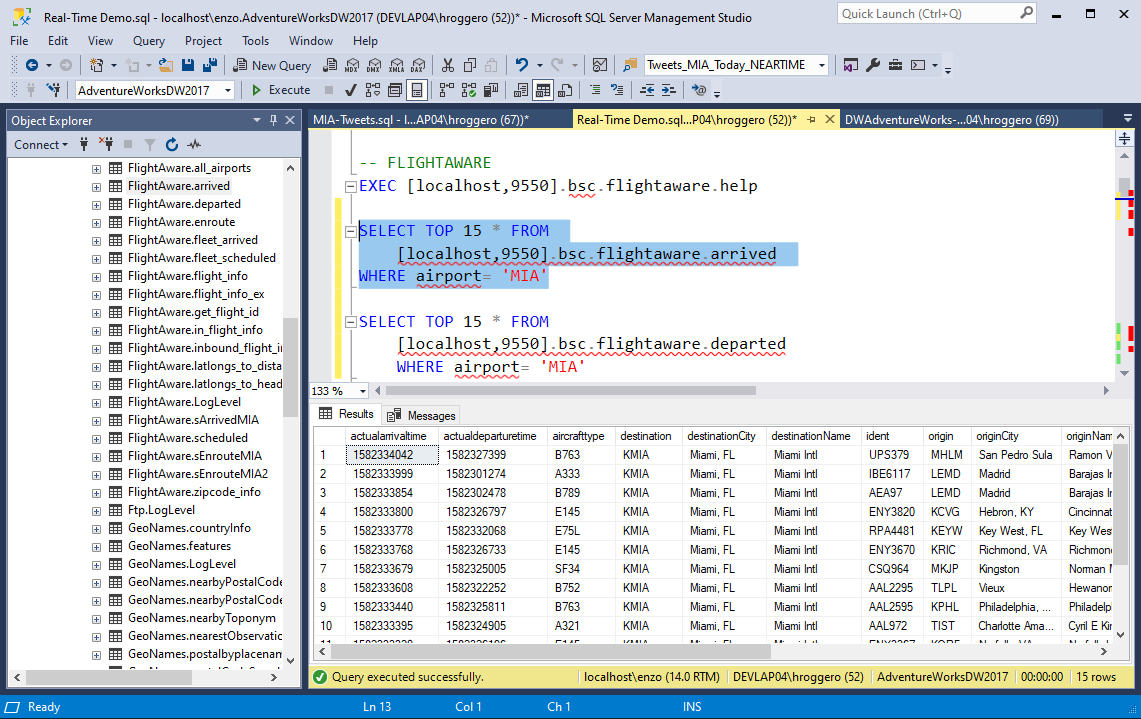Screen dimensions: 1141x719
Task: Switch to the Messages tab
Action: click(x=422, y=416)
